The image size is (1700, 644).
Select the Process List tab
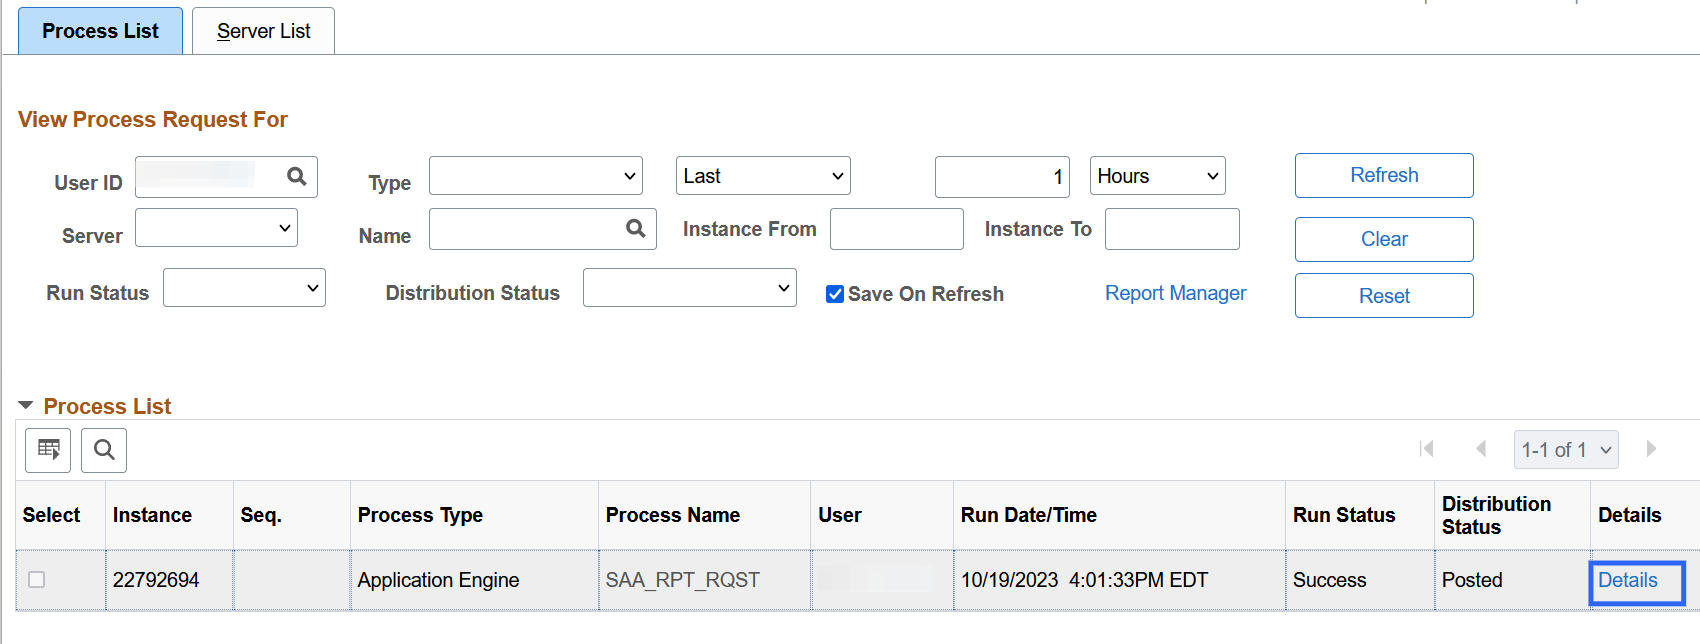[x=100, y=31]
